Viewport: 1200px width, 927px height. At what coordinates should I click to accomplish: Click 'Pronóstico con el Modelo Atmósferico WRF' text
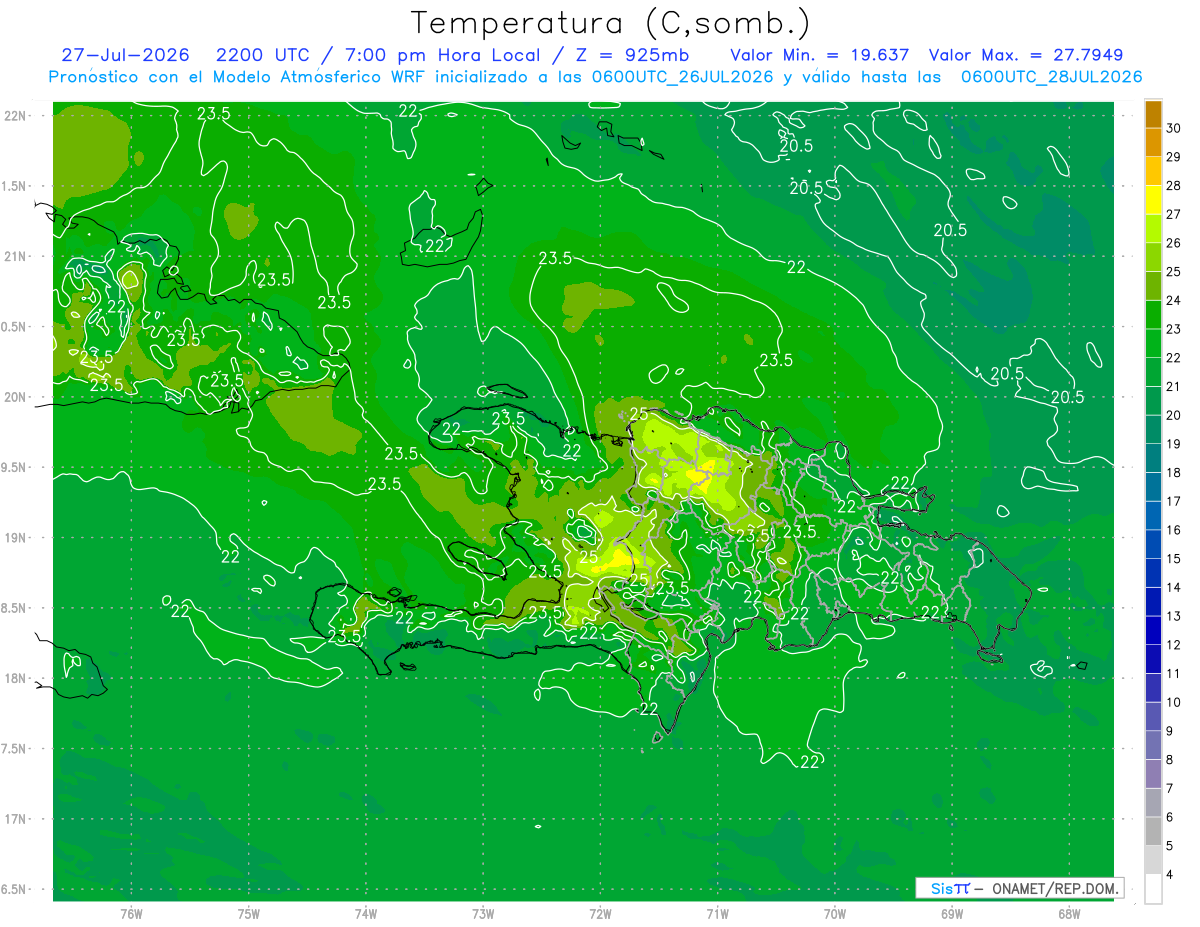(x=237, y=77)
